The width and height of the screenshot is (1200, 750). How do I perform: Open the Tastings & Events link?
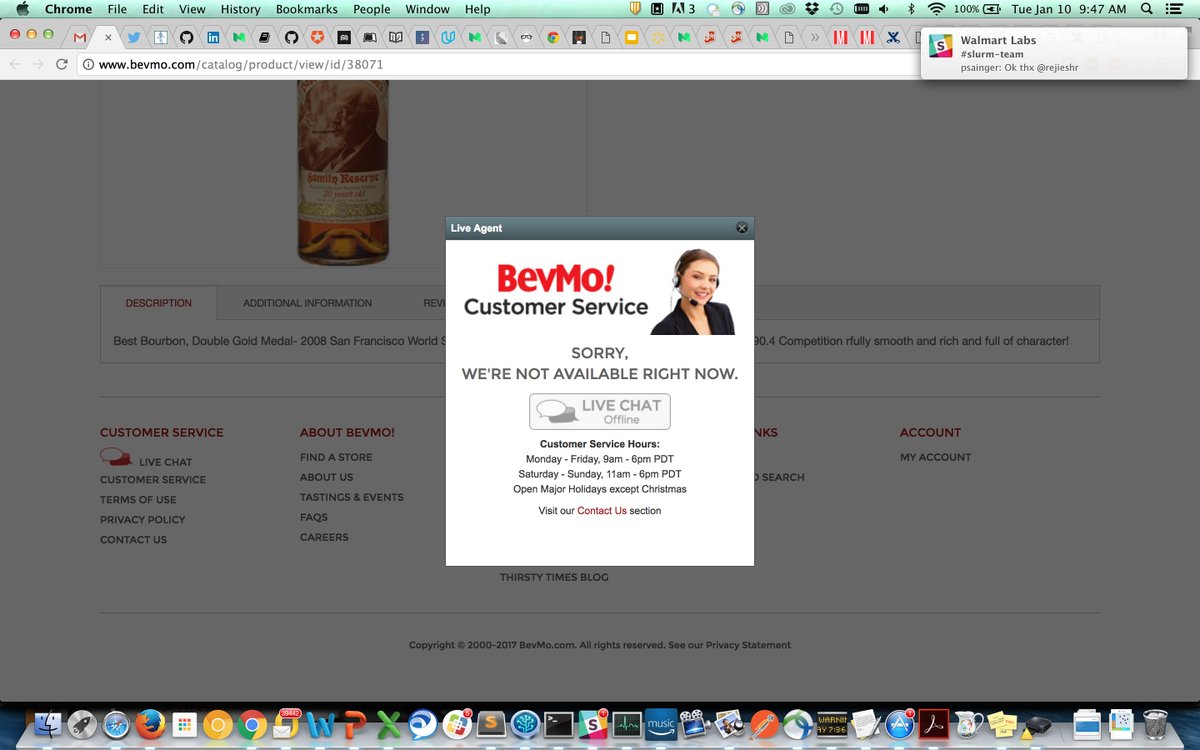352,497
